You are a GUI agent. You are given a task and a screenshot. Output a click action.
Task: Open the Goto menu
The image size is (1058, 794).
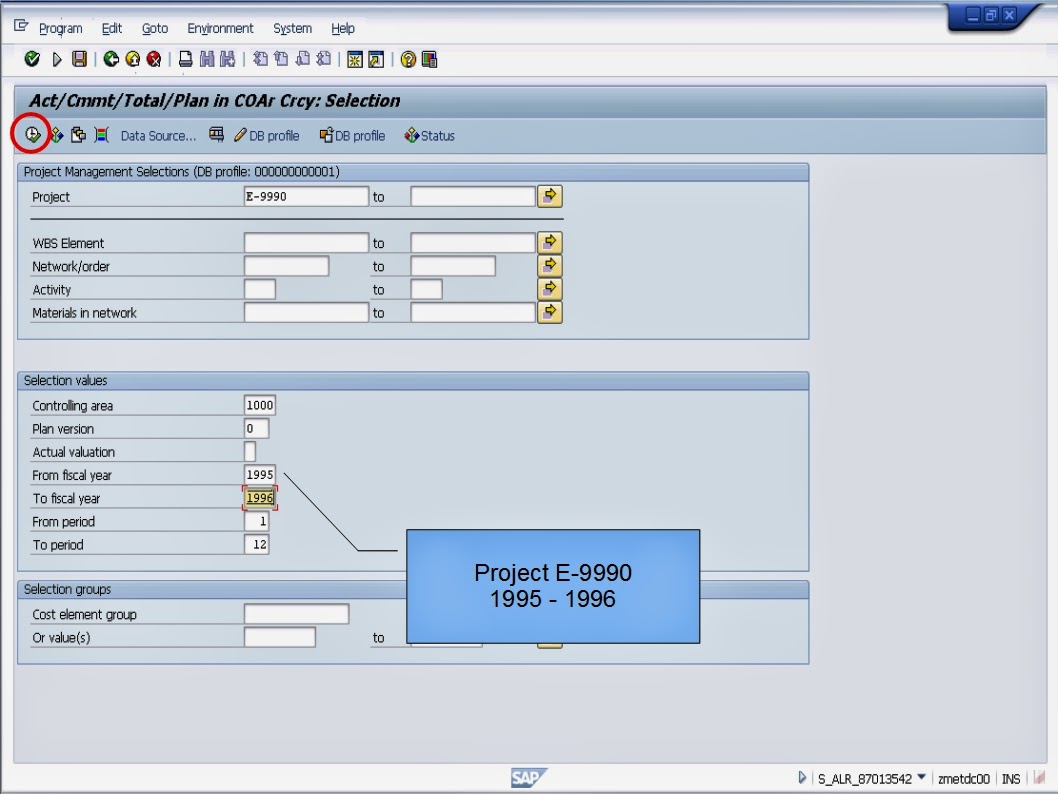(154, 28)
